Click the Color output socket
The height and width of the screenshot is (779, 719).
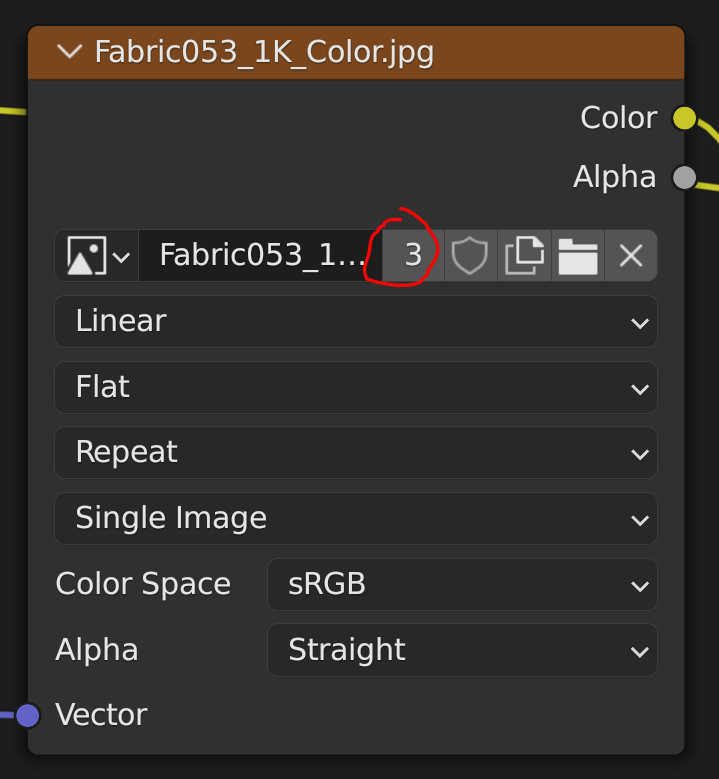click(x=684, y=118)
